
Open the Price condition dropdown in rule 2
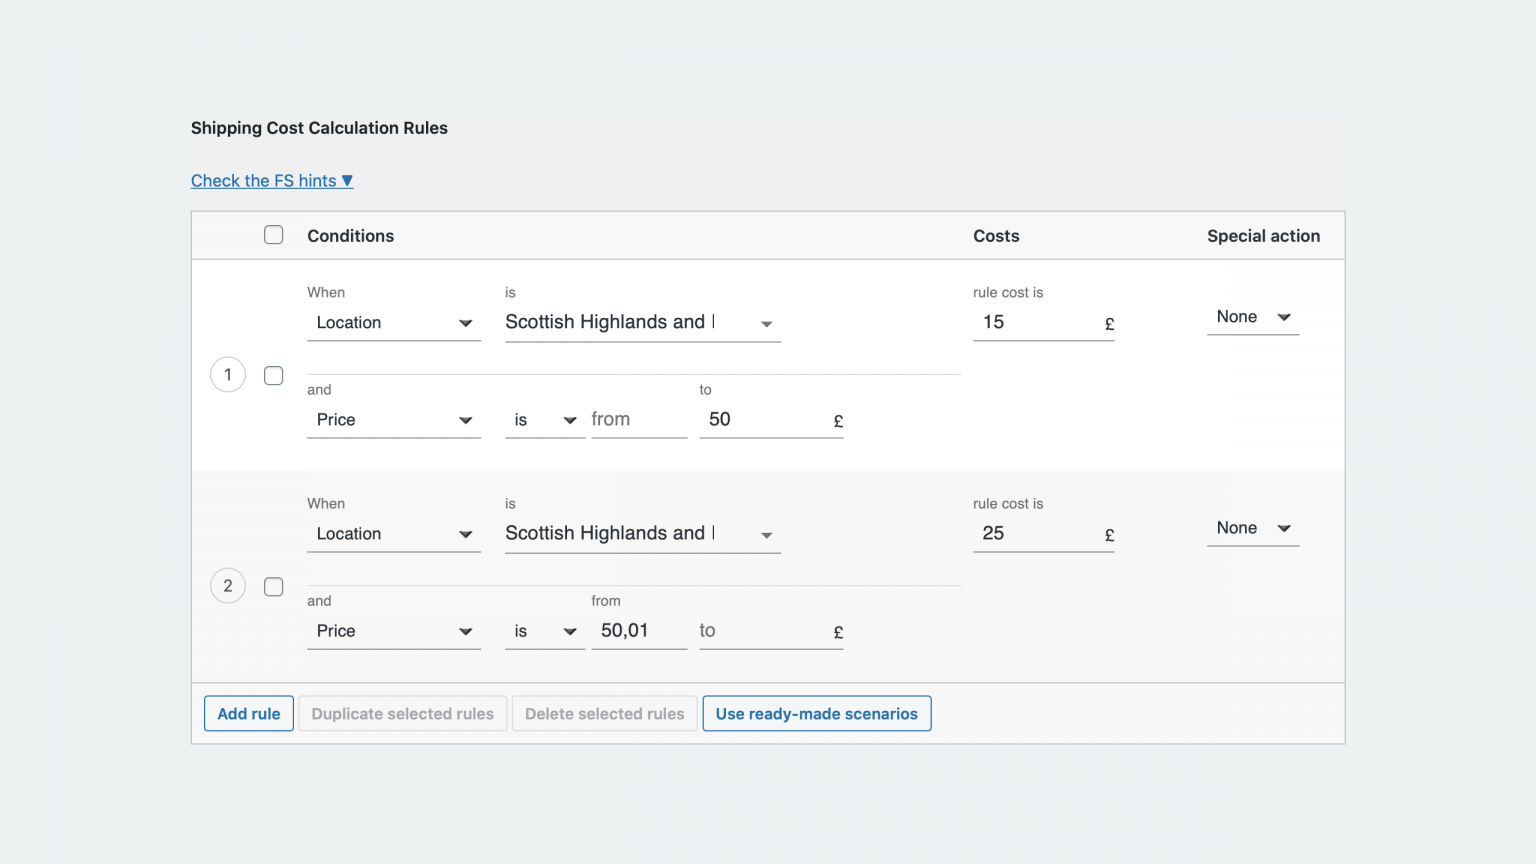click(x=393, y=630)
